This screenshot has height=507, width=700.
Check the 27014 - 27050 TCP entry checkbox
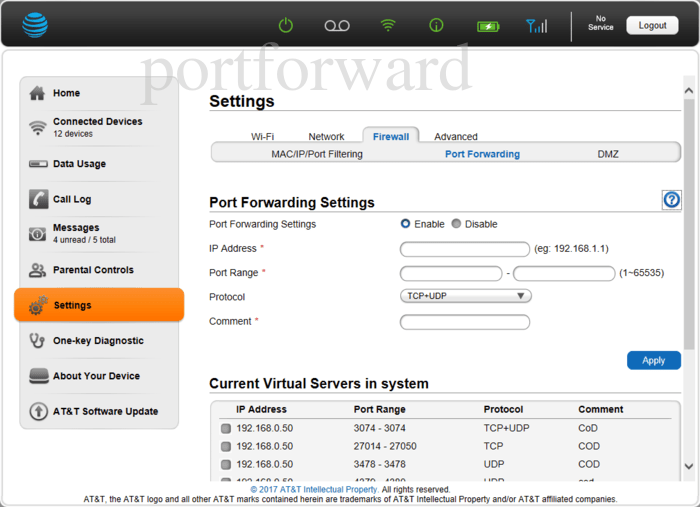point(226,446)
